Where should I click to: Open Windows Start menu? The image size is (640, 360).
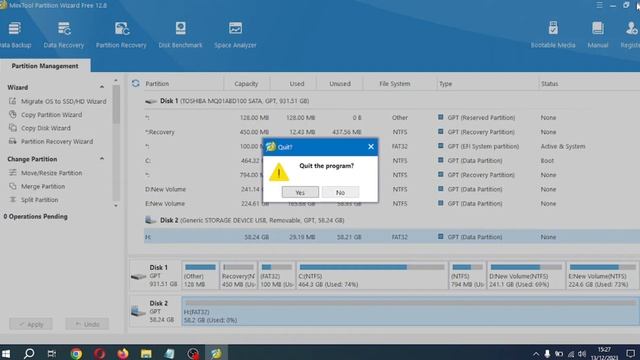click(6, 353)
